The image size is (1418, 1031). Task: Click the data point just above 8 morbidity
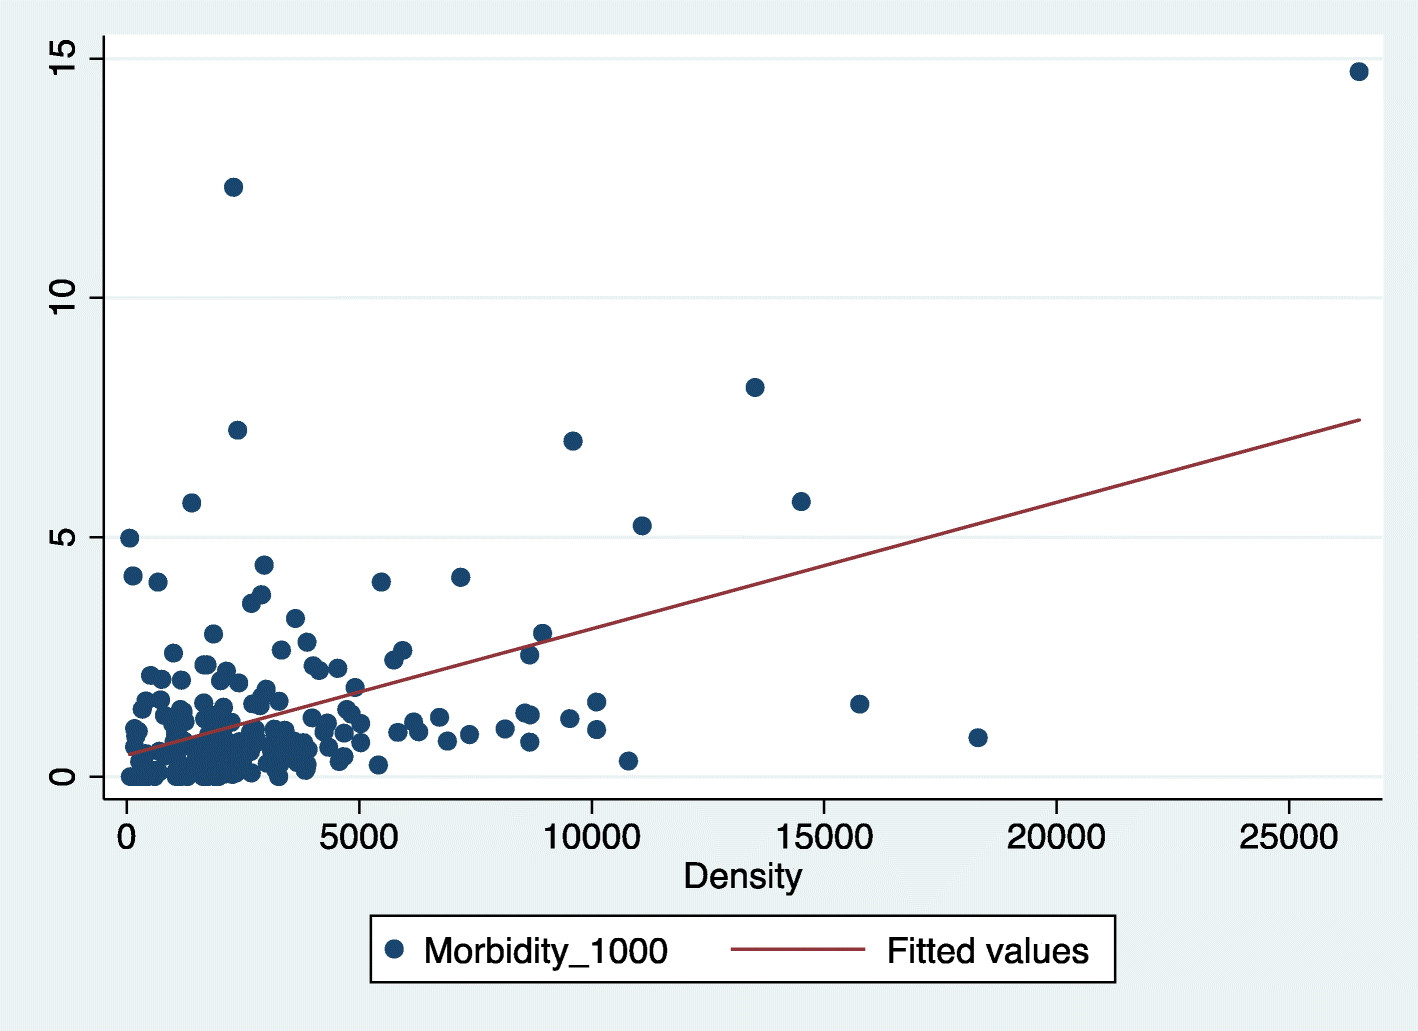[754, 388]
